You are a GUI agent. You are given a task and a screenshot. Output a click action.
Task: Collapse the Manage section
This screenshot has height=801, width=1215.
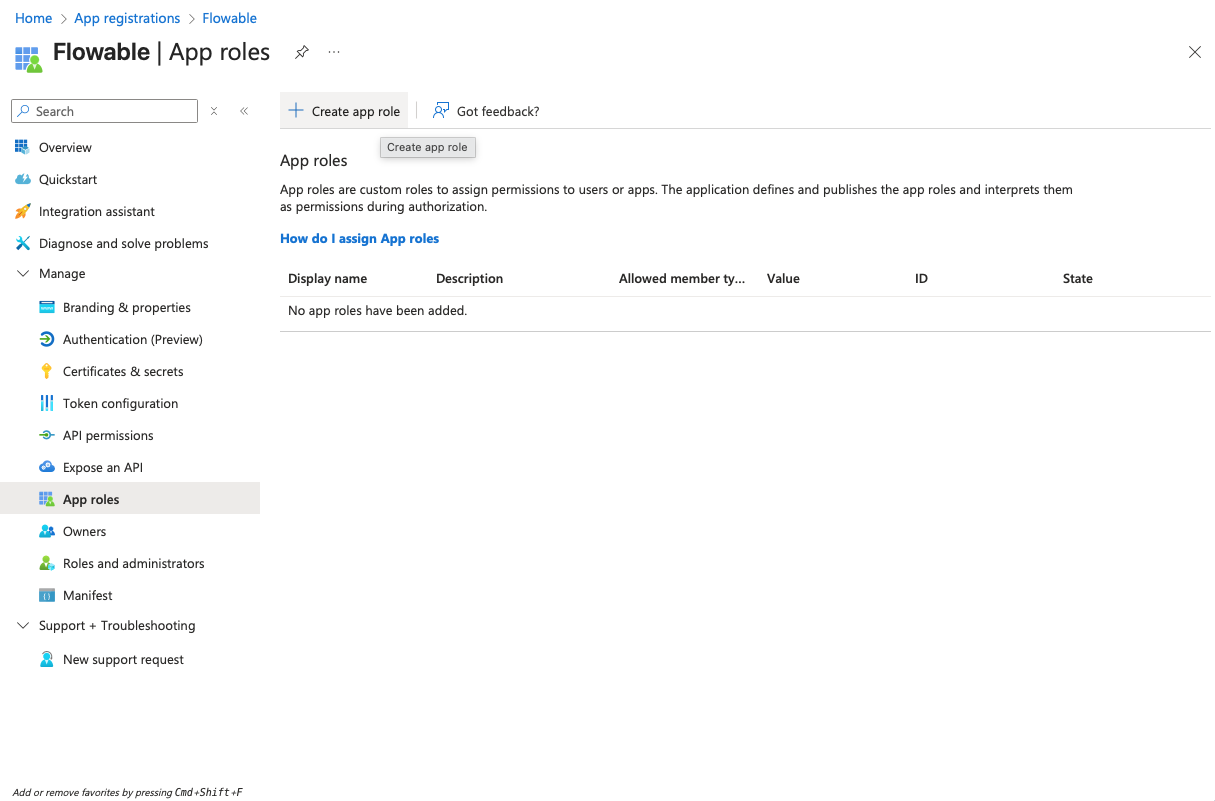23,273
